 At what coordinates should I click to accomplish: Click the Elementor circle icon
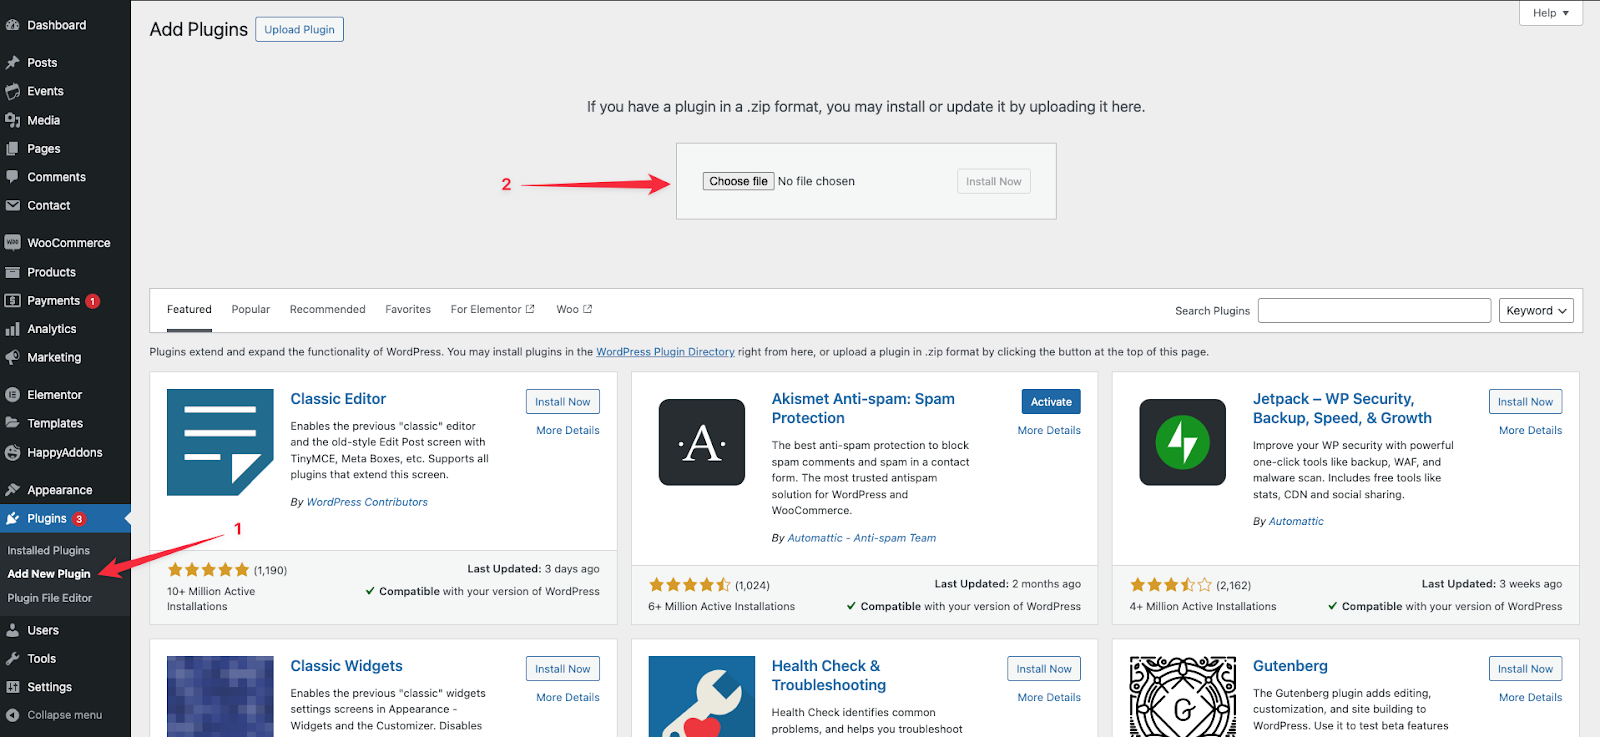[13, 395]
